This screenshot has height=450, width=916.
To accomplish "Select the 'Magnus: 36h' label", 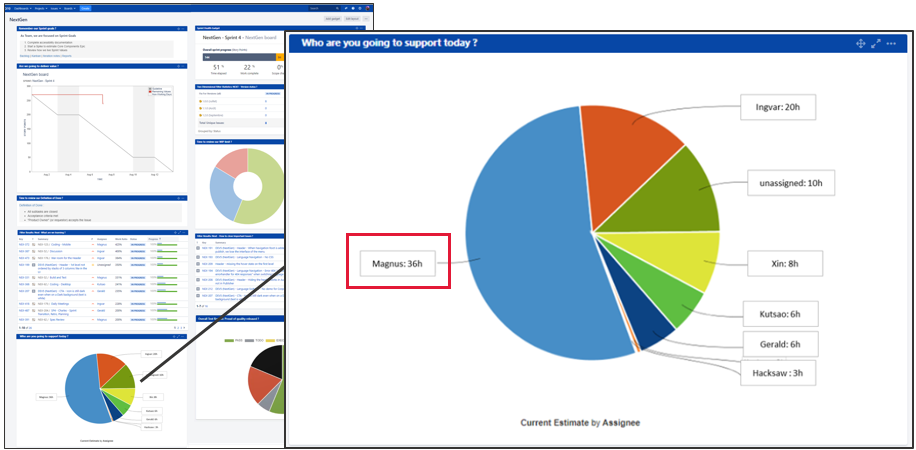I will coord(399,264).
